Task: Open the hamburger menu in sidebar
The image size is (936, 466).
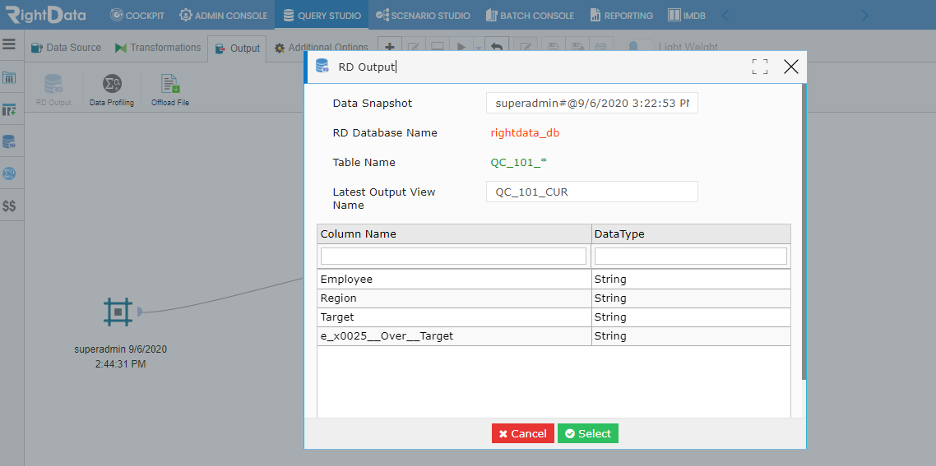Action: click(9, 44)
